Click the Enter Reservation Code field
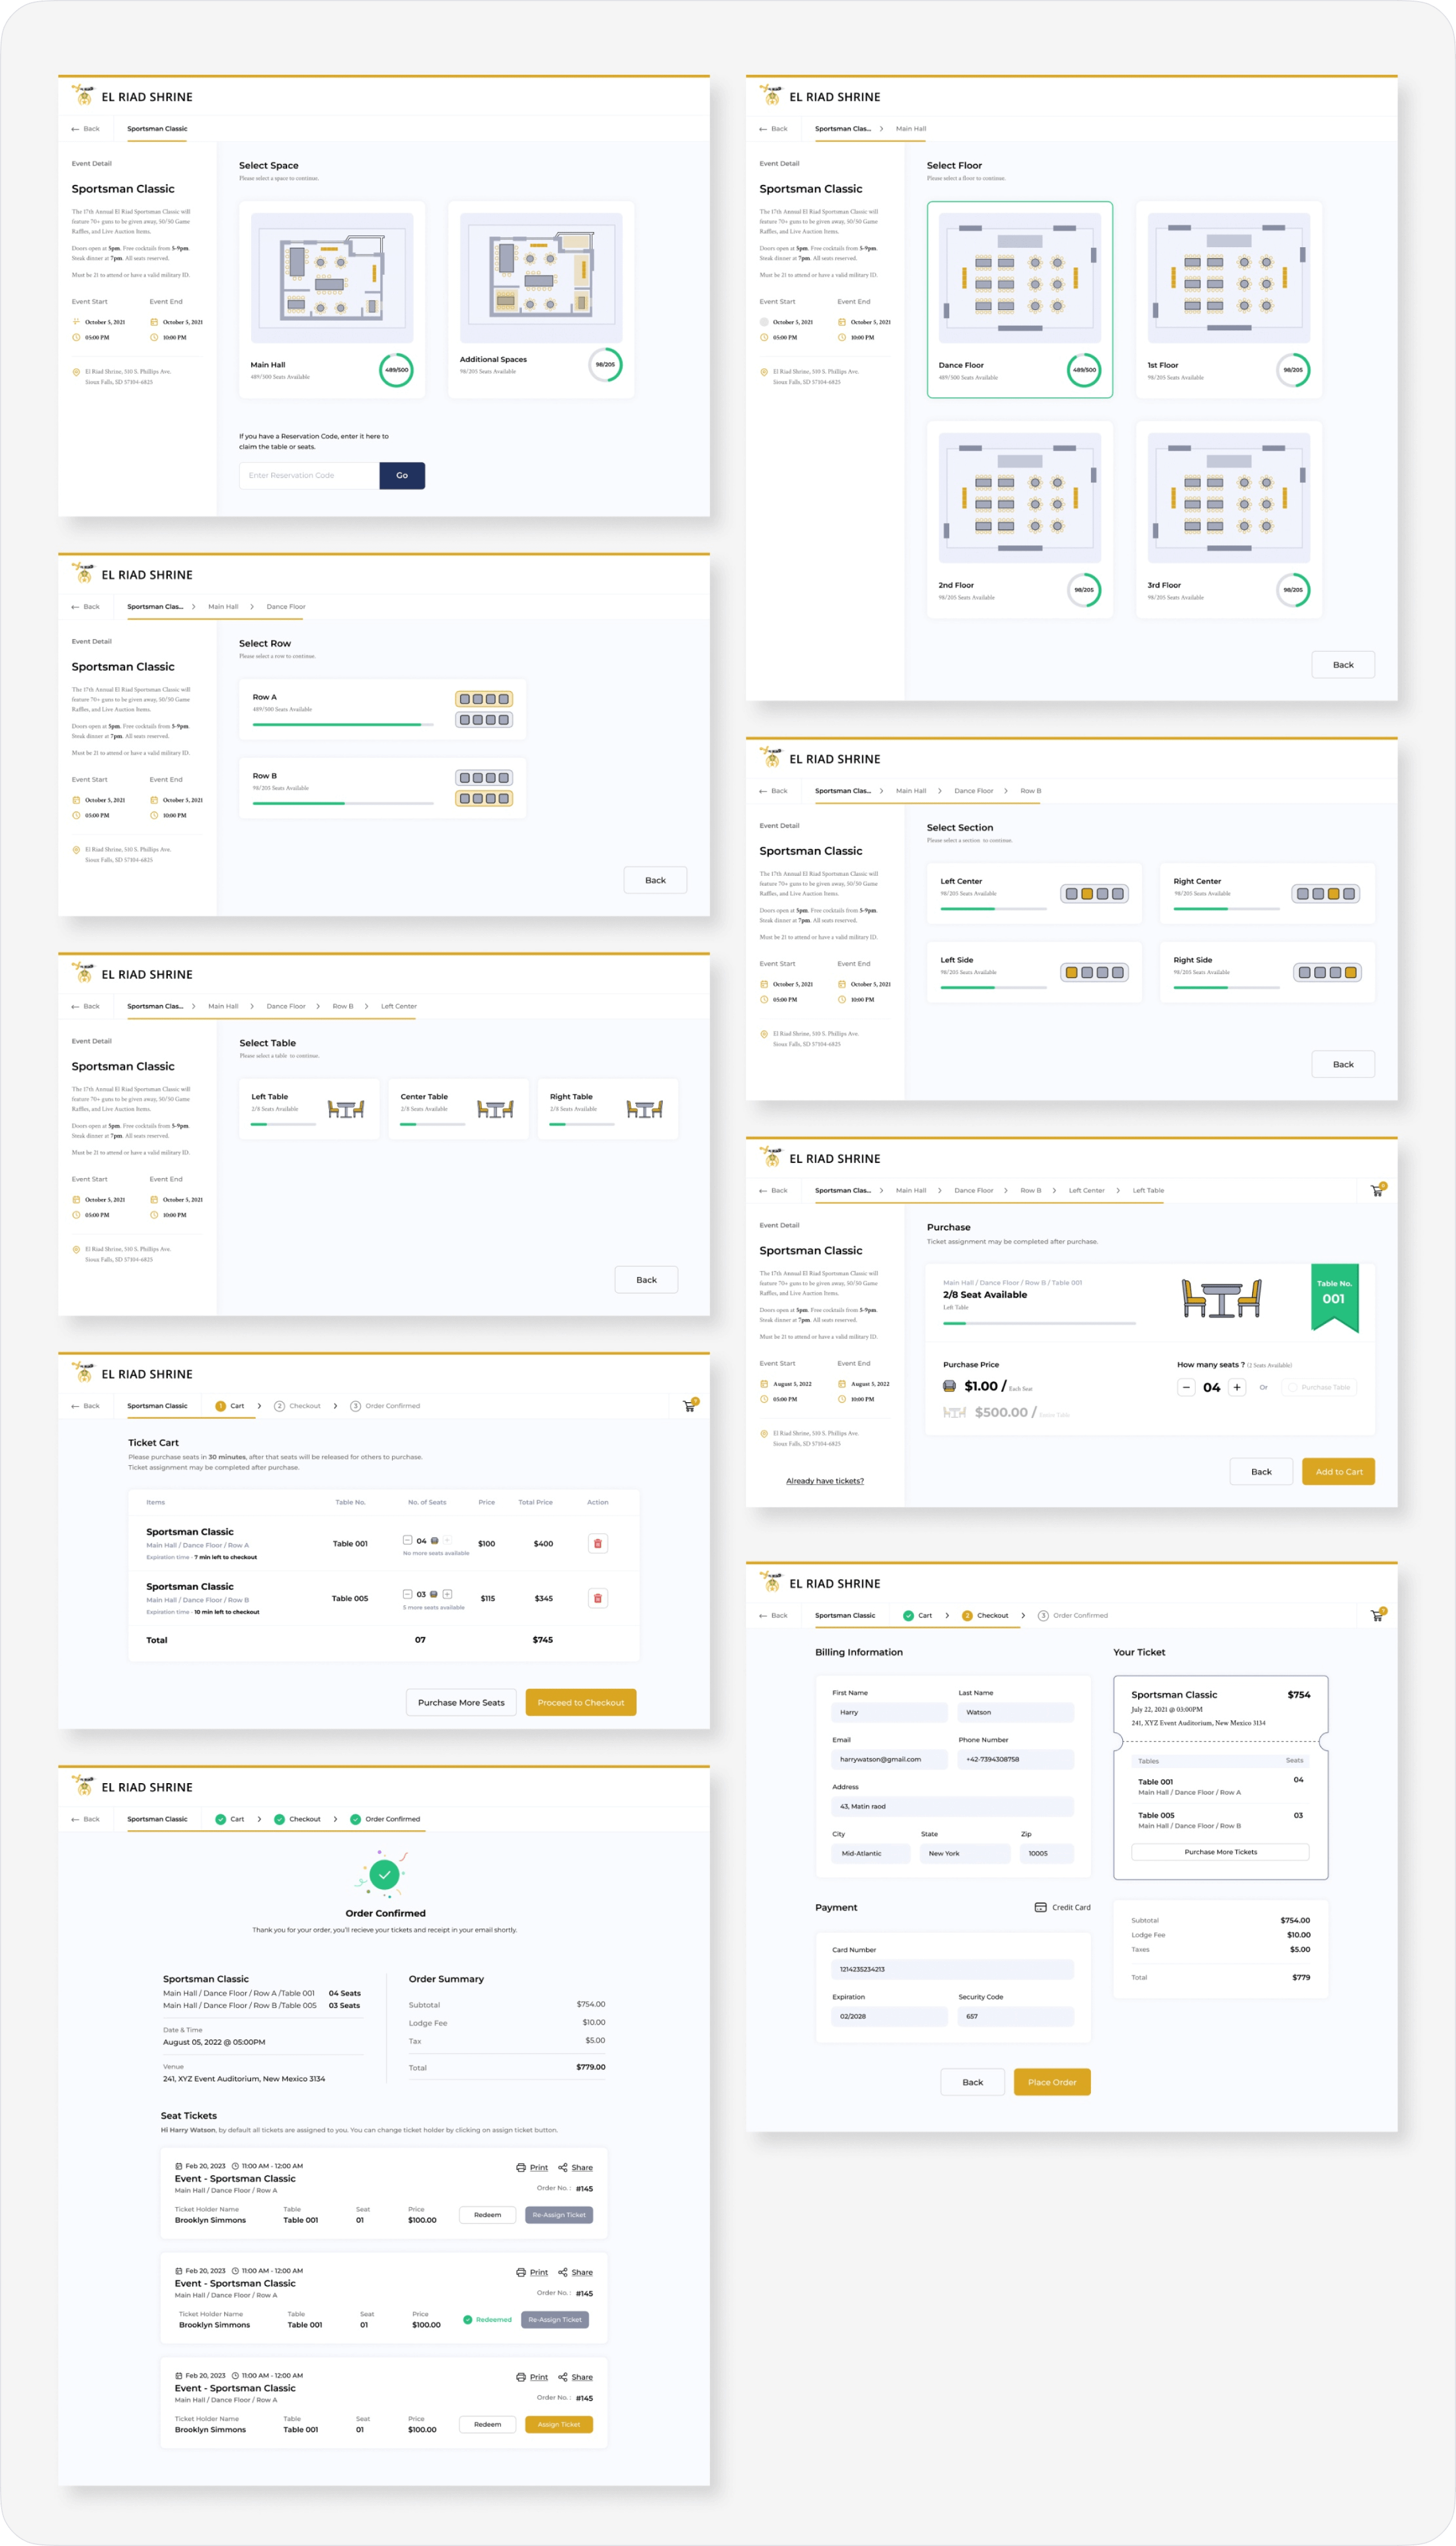 pyautogui.click(x=309, y=476)
